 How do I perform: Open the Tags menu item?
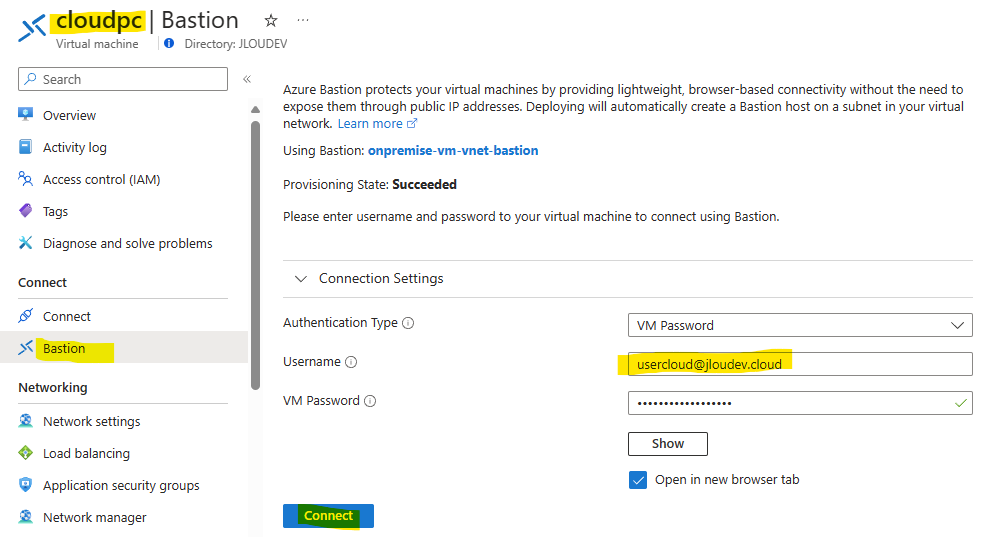(x=55, y=212)
